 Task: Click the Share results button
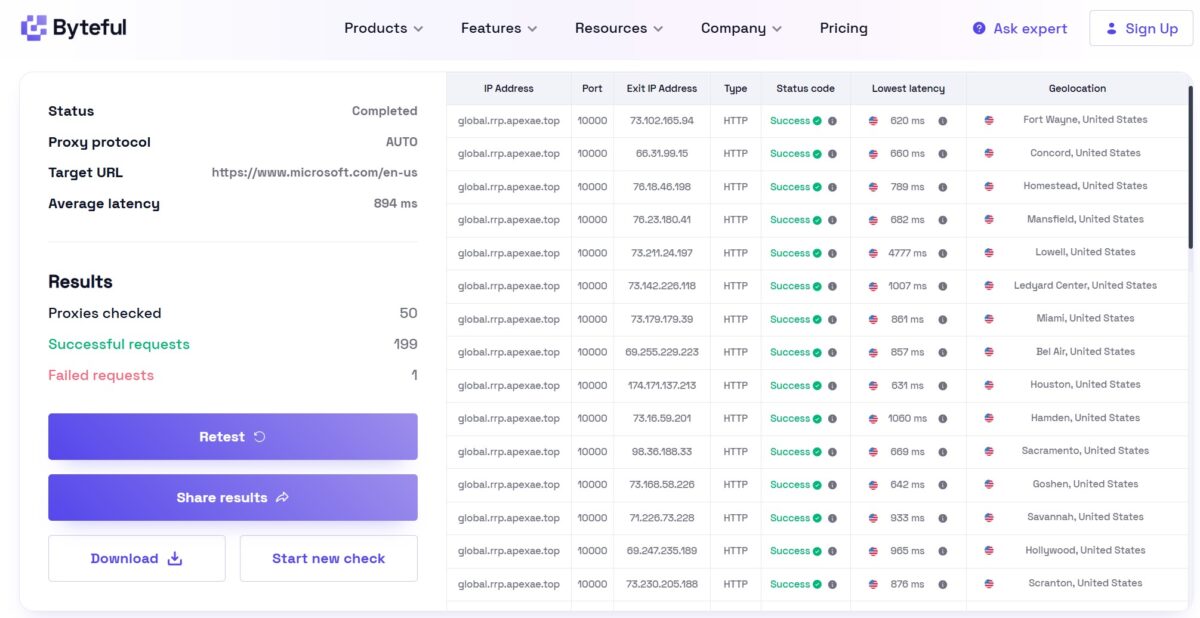coord(233,497)
